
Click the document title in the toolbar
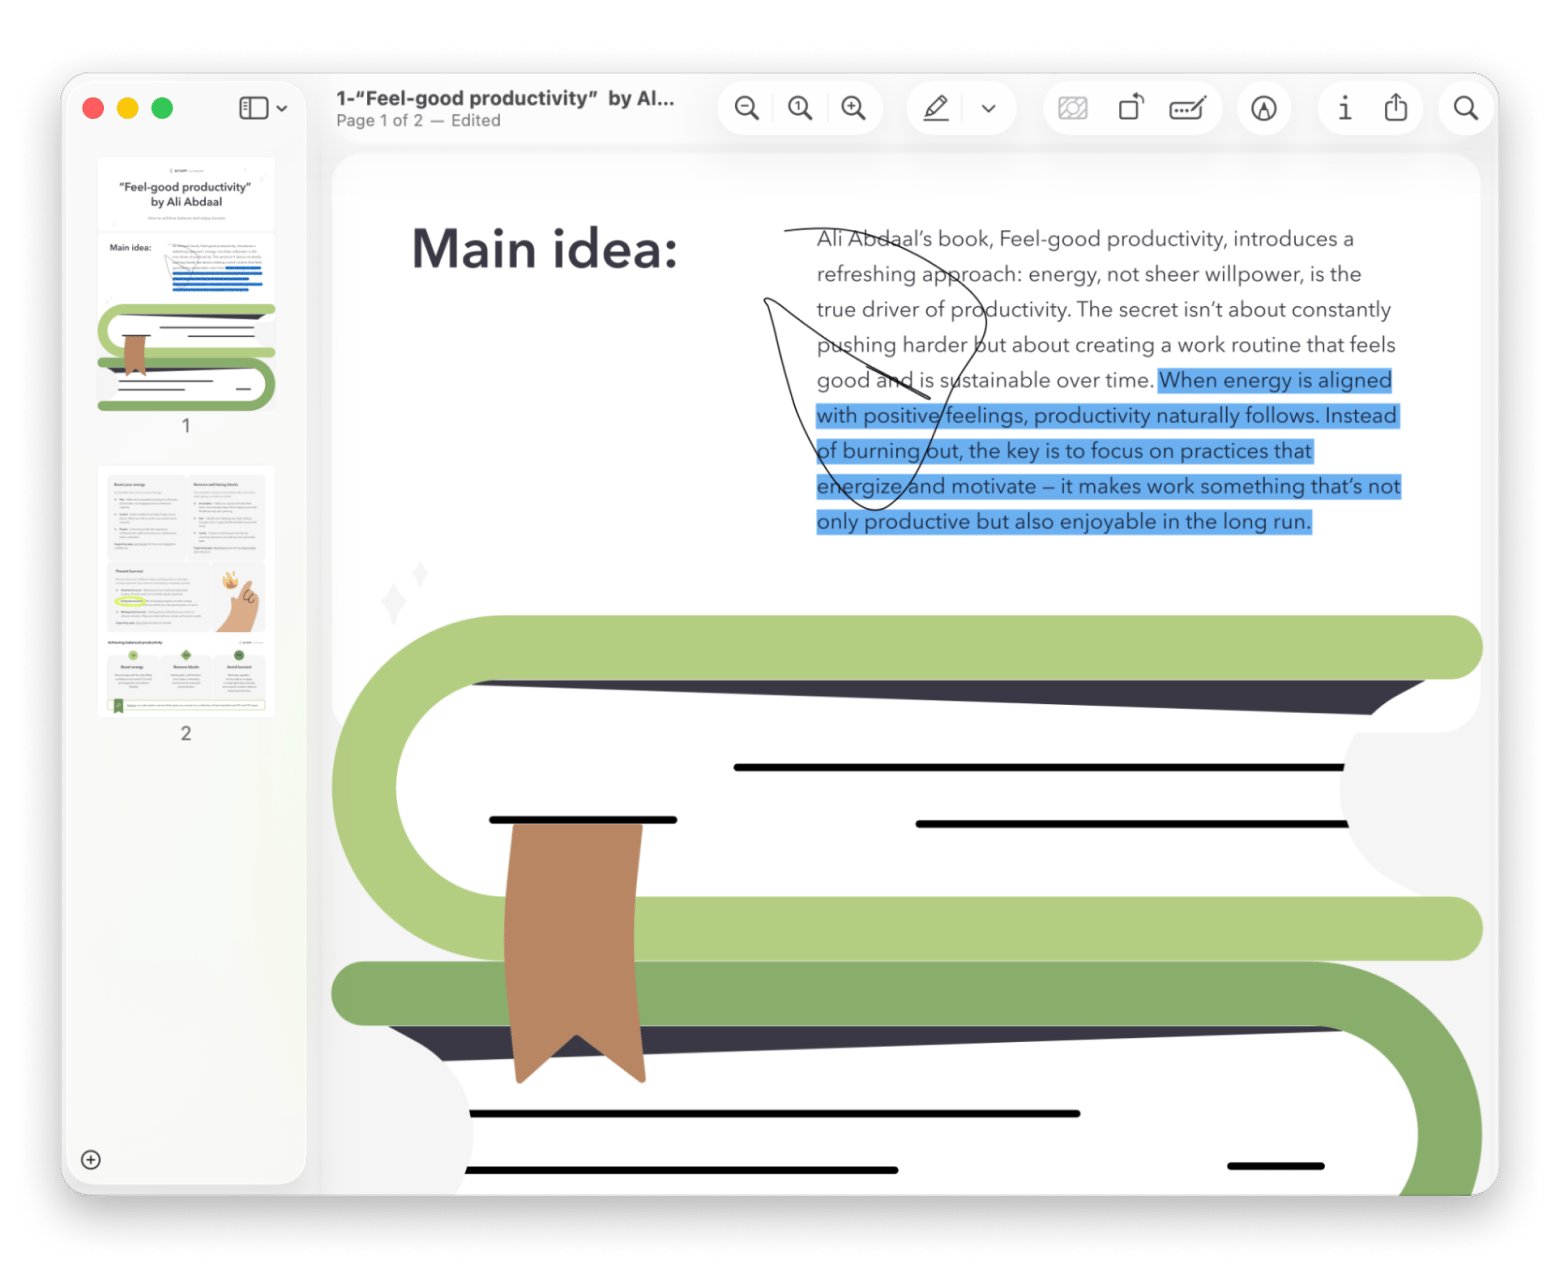point(505,98)
